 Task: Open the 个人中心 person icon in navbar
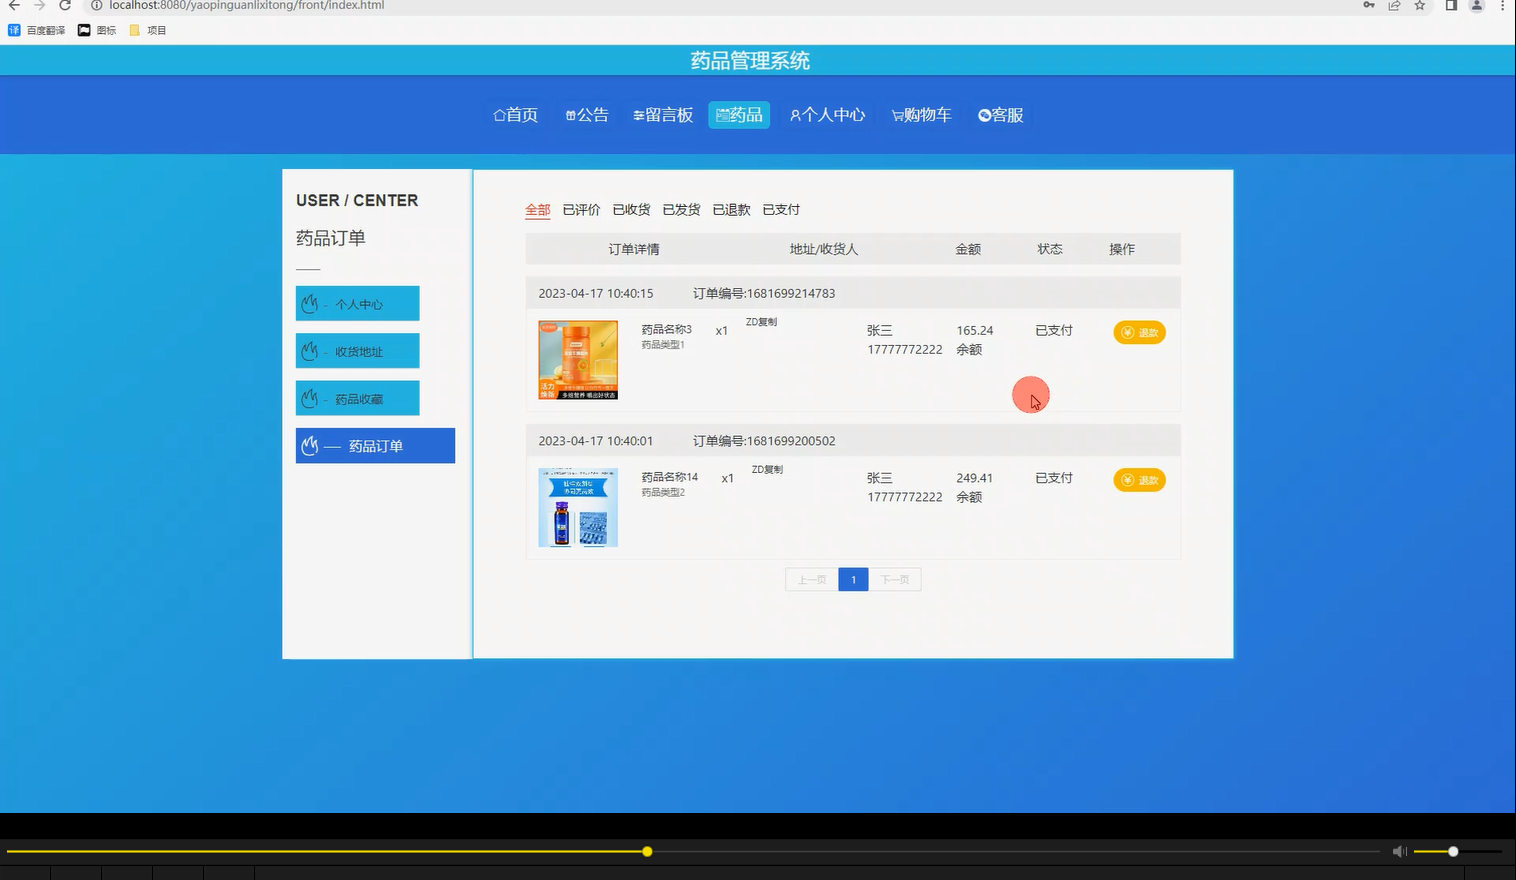[795, 114]
